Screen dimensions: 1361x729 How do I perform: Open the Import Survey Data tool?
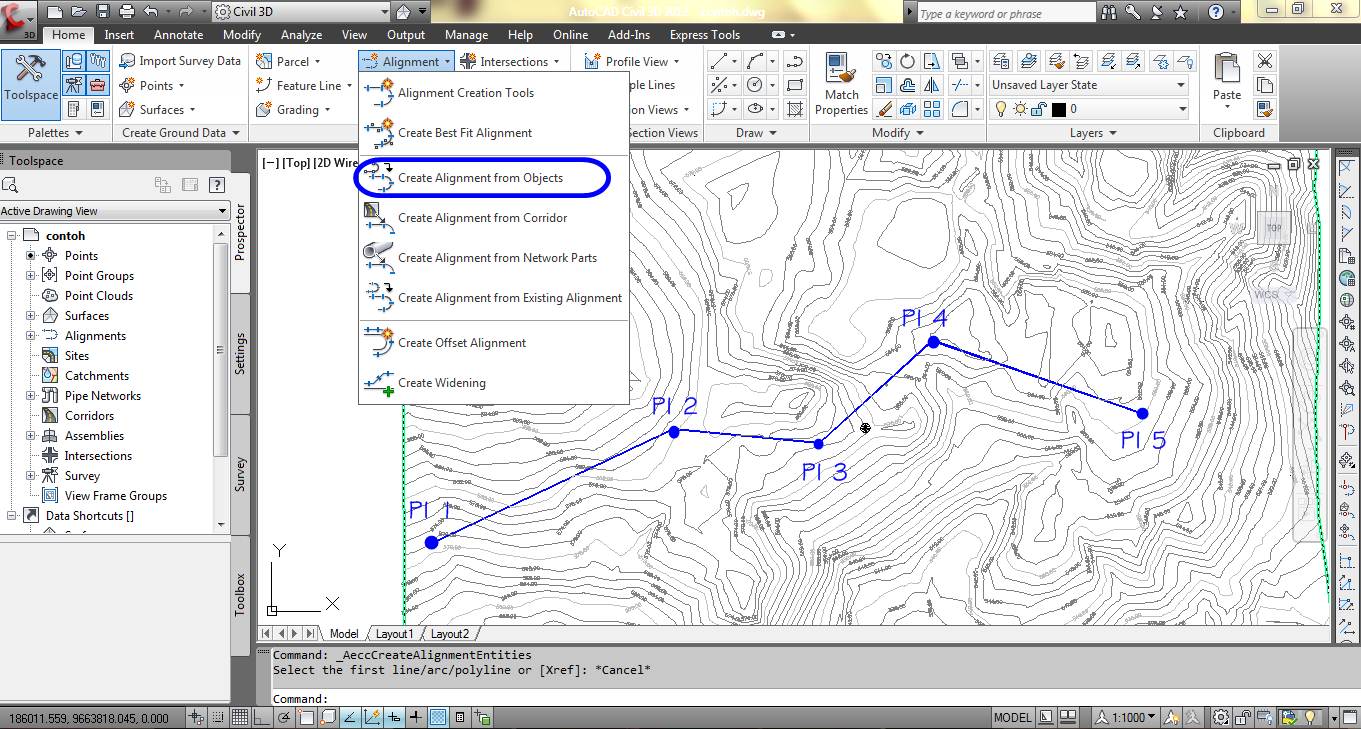click(180, 60)
